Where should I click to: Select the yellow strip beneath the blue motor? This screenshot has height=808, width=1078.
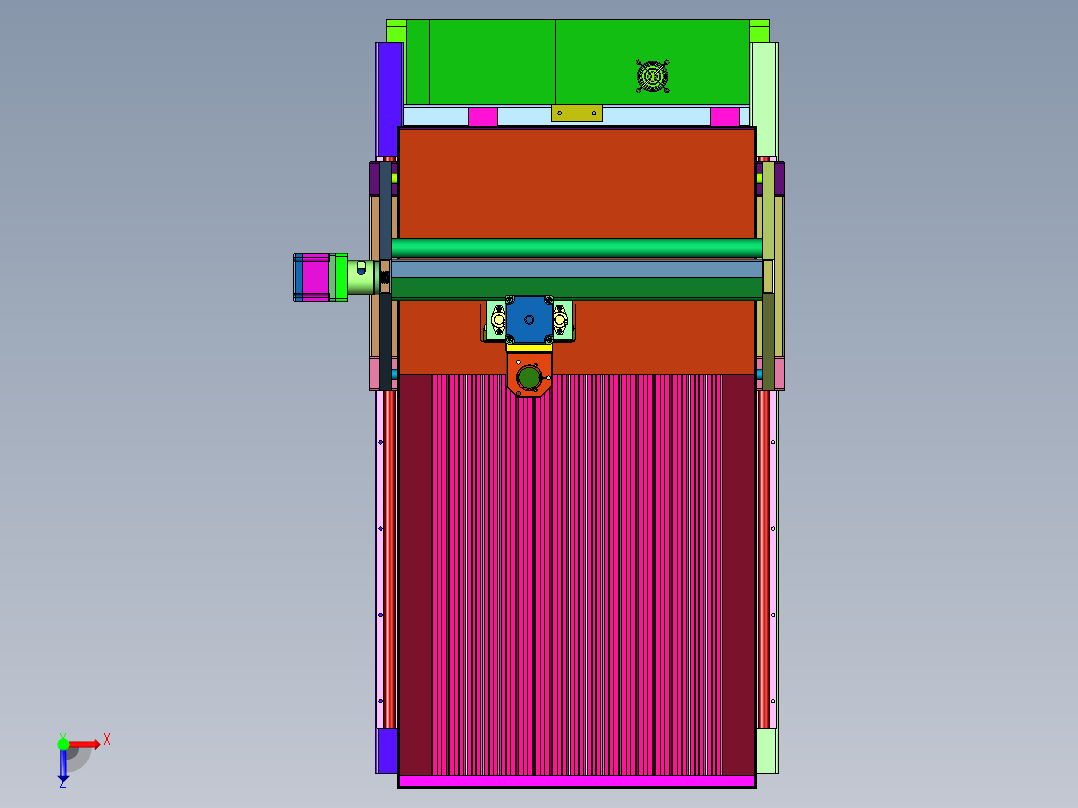pos(529,348)
